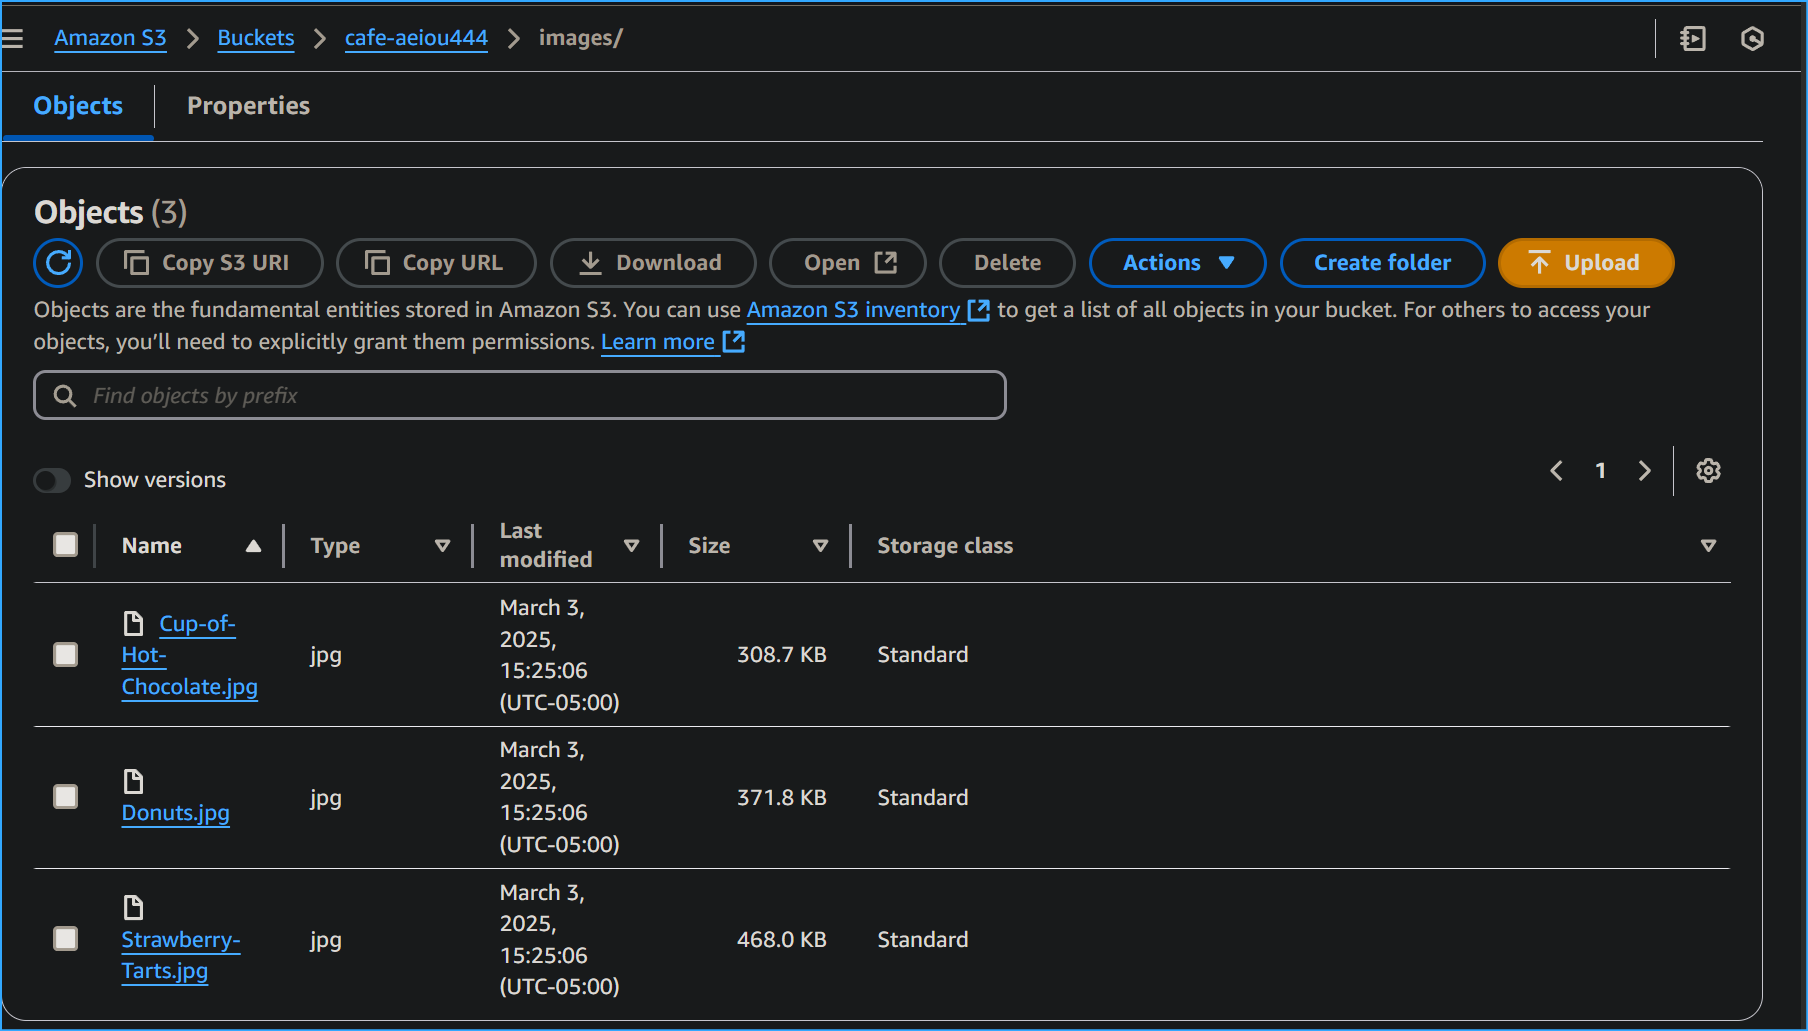
Task: Sort by Name using the sort arrow
Action: pyautogui.click(x=254, y=545)
